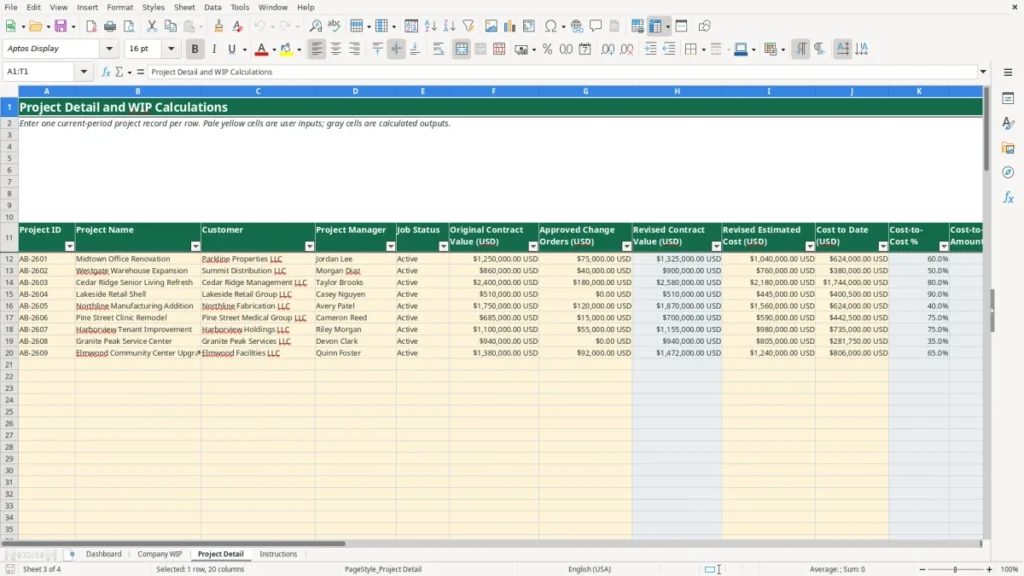Open the font name dropdown
The height and width of the screenshot is (576, 1024).
pyautogui.click(x=109, y=49)
